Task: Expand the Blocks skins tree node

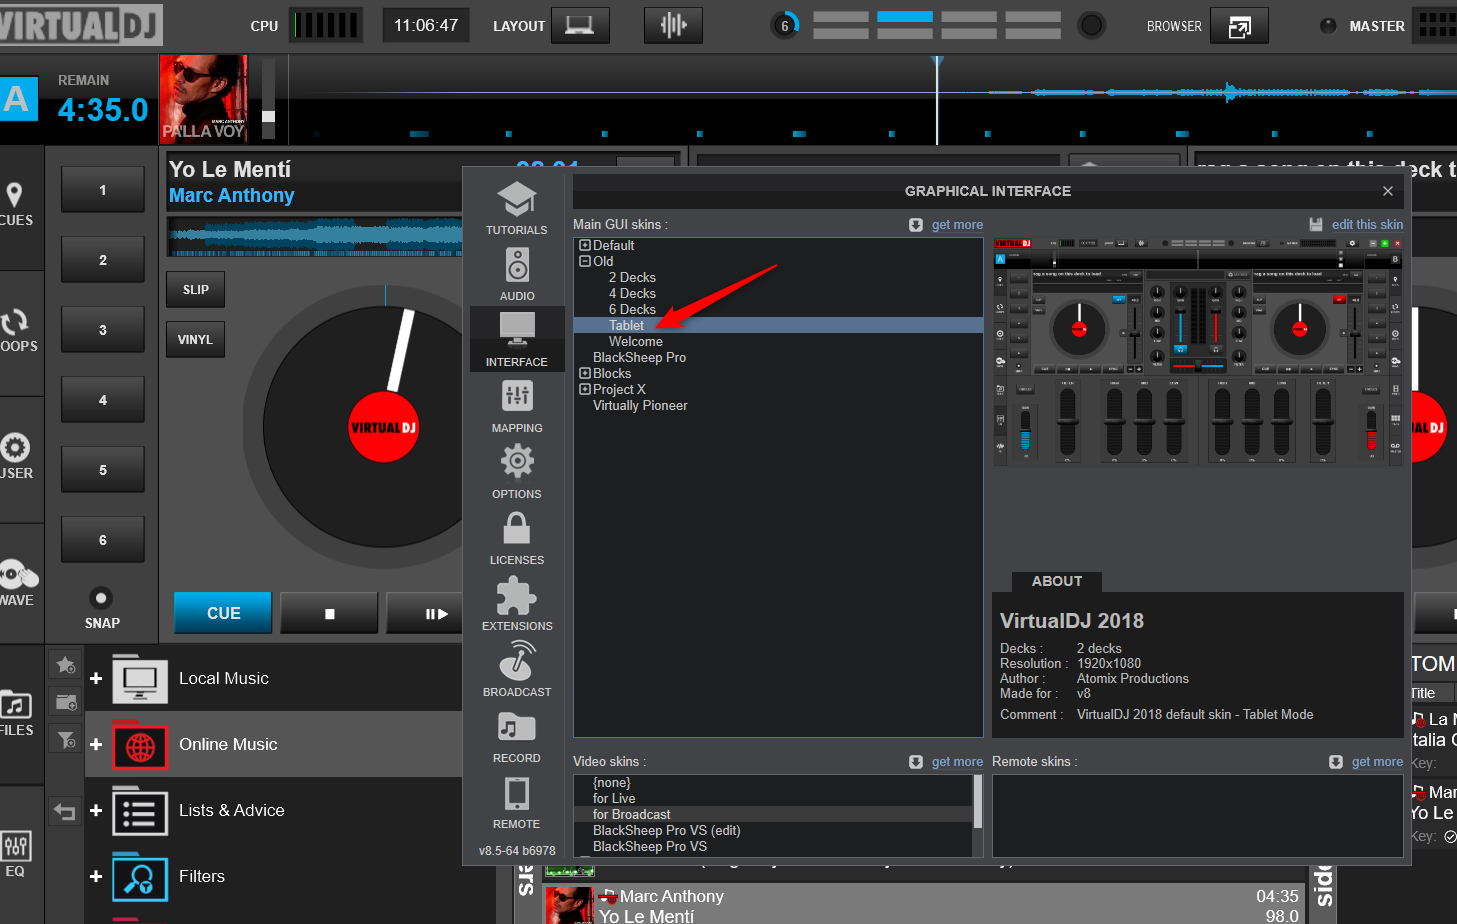Action: tap(585, 373)
